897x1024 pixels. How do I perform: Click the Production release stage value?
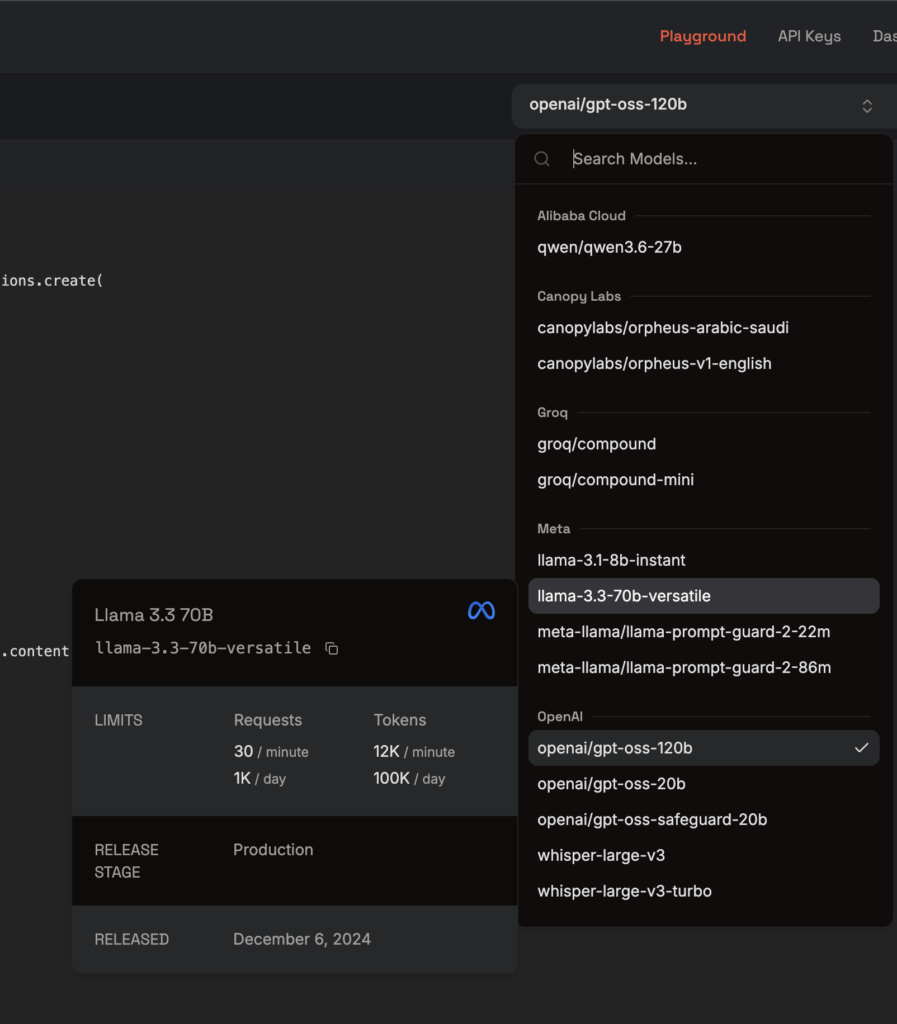[x=273, y=850]
